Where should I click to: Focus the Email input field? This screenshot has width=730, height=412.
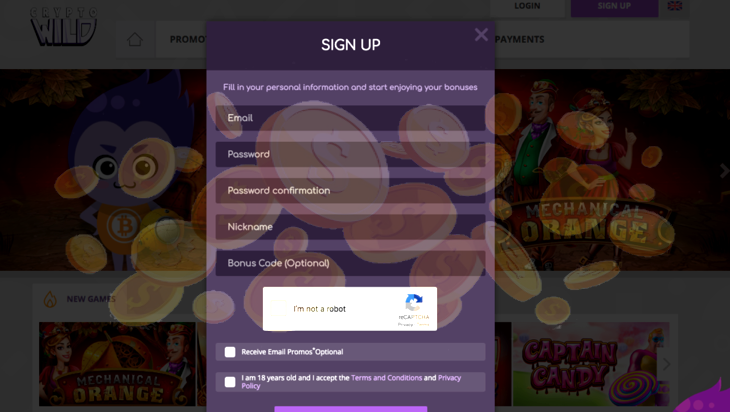(x=351, y=118)
